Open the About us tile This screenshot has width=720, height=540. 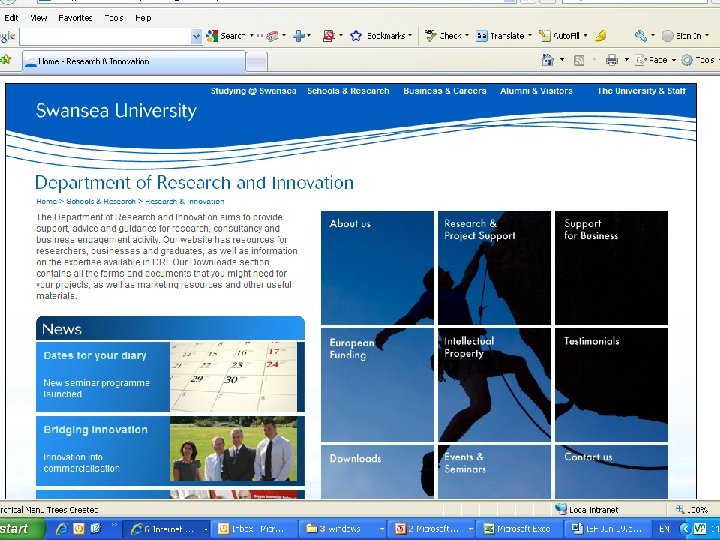tap(377, 268)
